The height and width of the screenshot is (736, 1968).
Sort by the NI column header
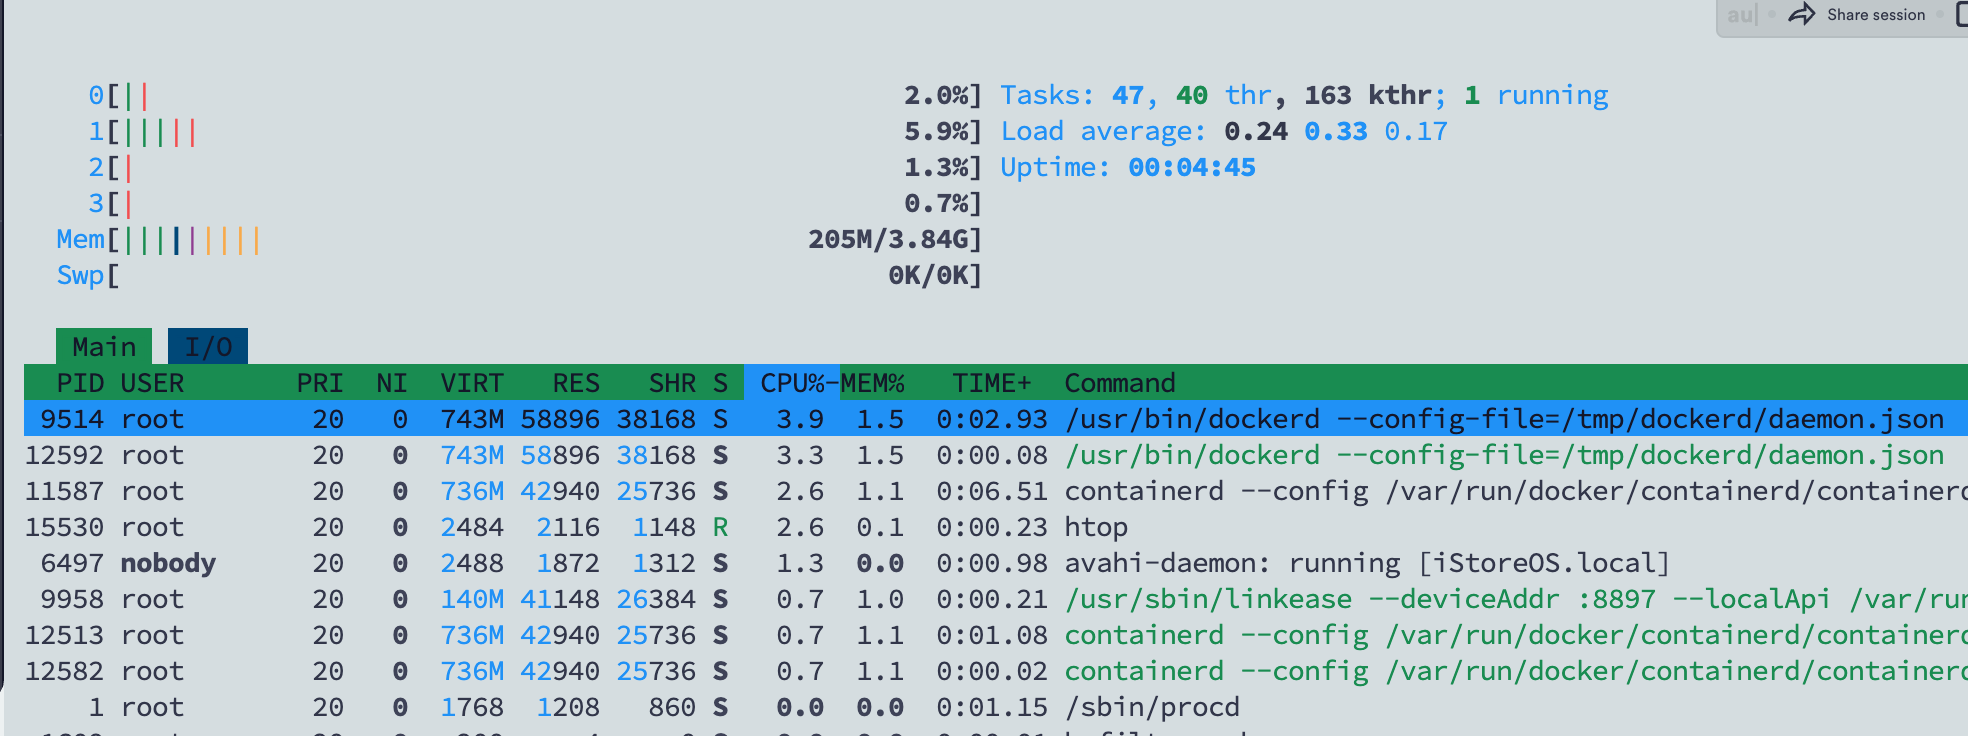(x=392, y=383)
